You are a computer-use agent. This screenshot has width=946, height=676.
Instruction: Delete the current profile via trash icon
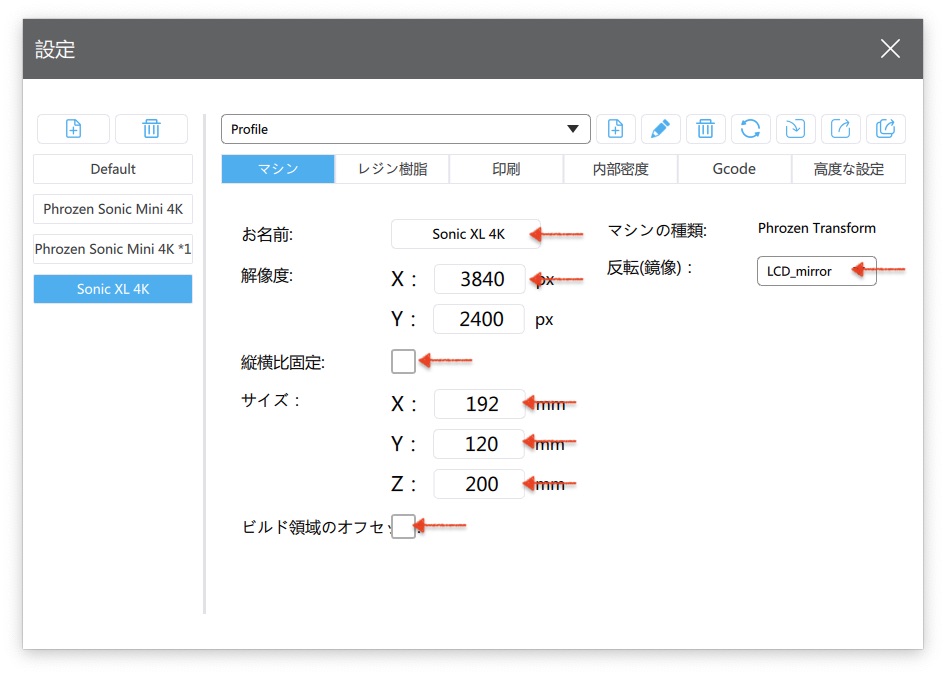coord(705,129)
